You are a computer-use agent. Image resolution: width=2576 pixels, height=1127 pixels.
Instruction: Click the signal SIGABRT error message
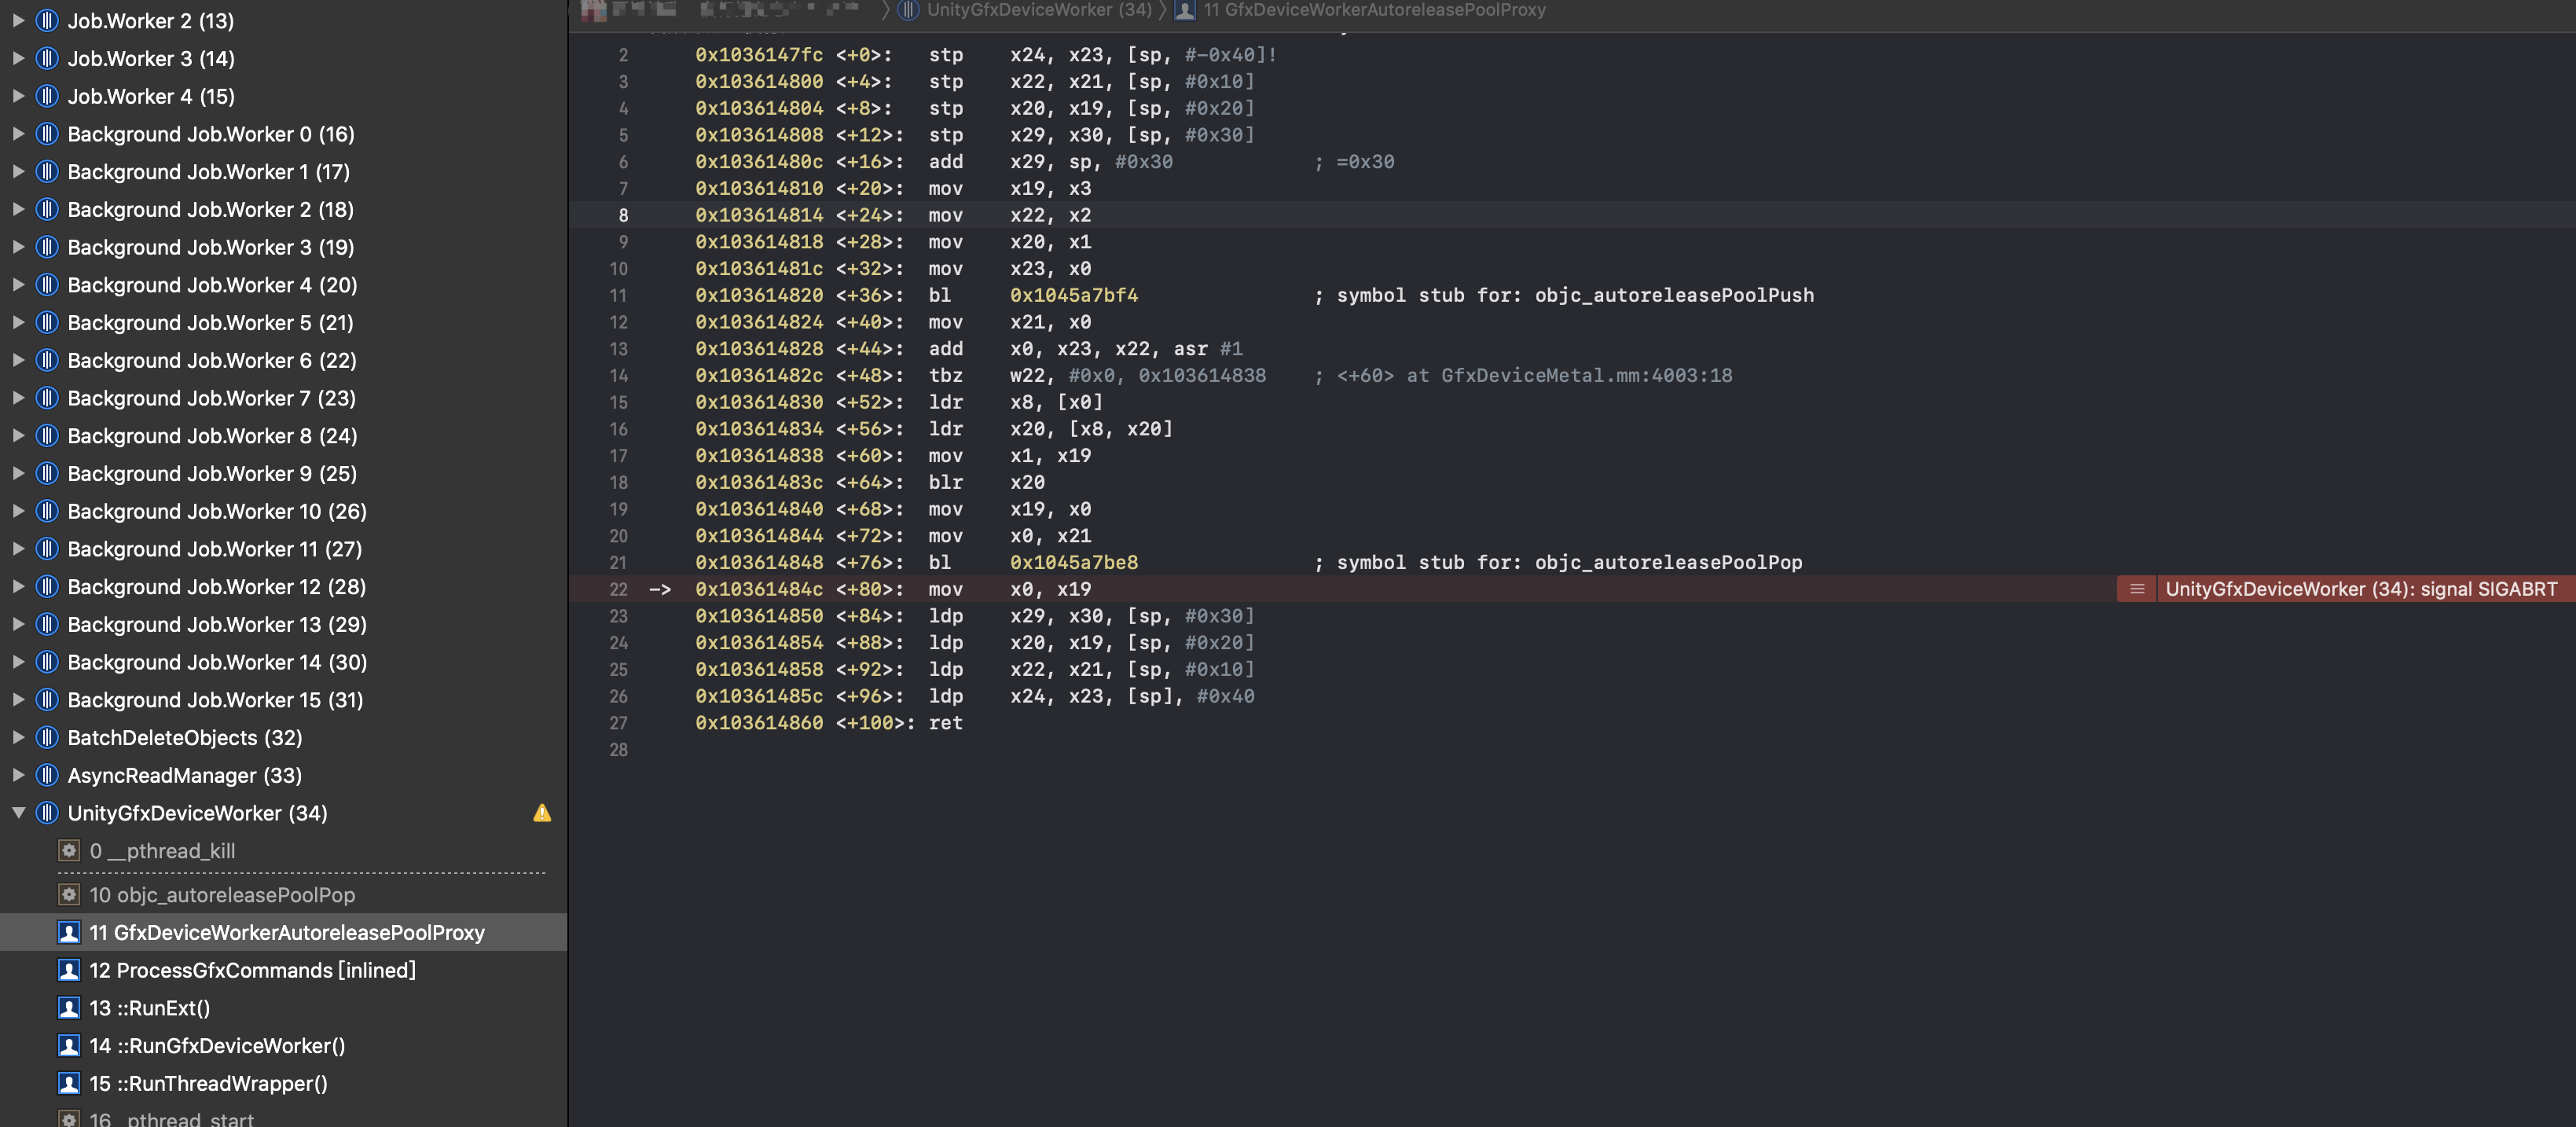(x=2360, y=589)
